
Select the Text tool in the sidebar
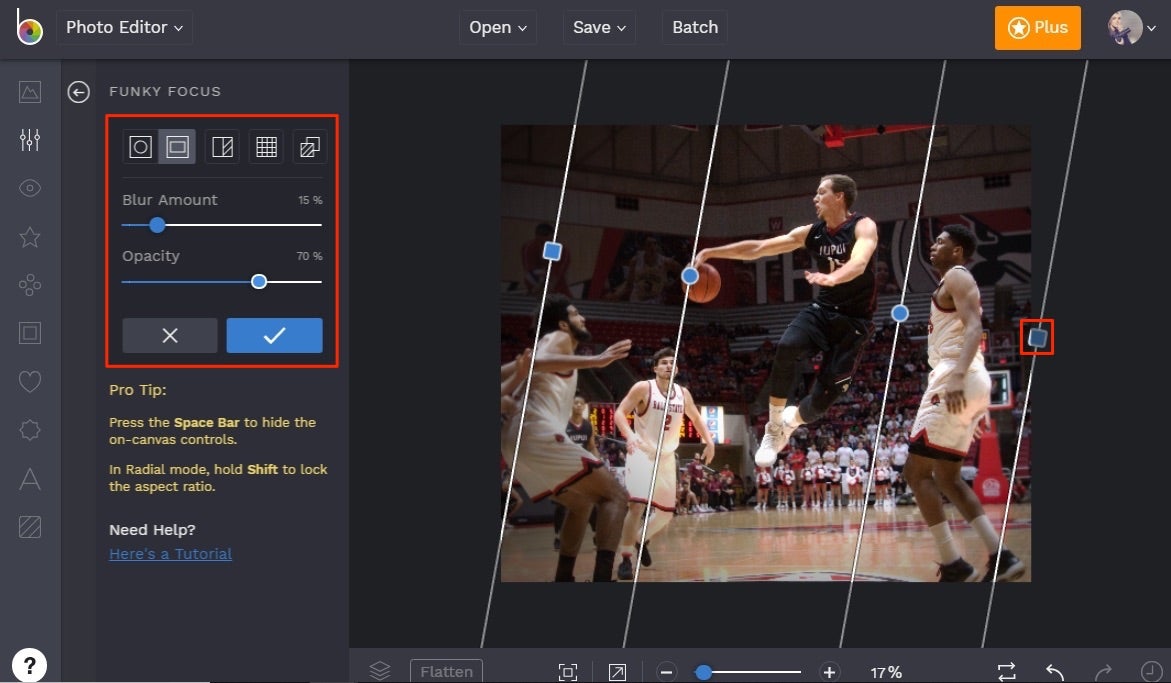(30, 479)
